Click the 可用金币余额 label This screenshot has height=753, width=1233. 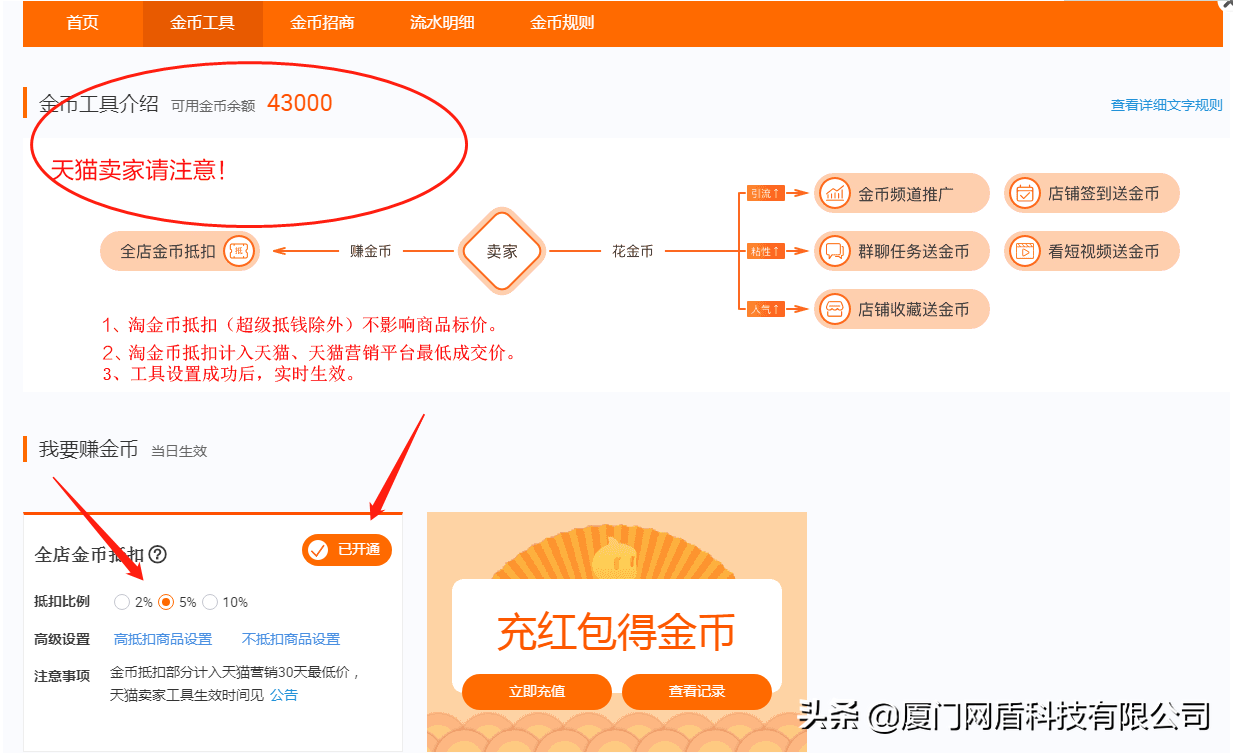coord(213,105)
